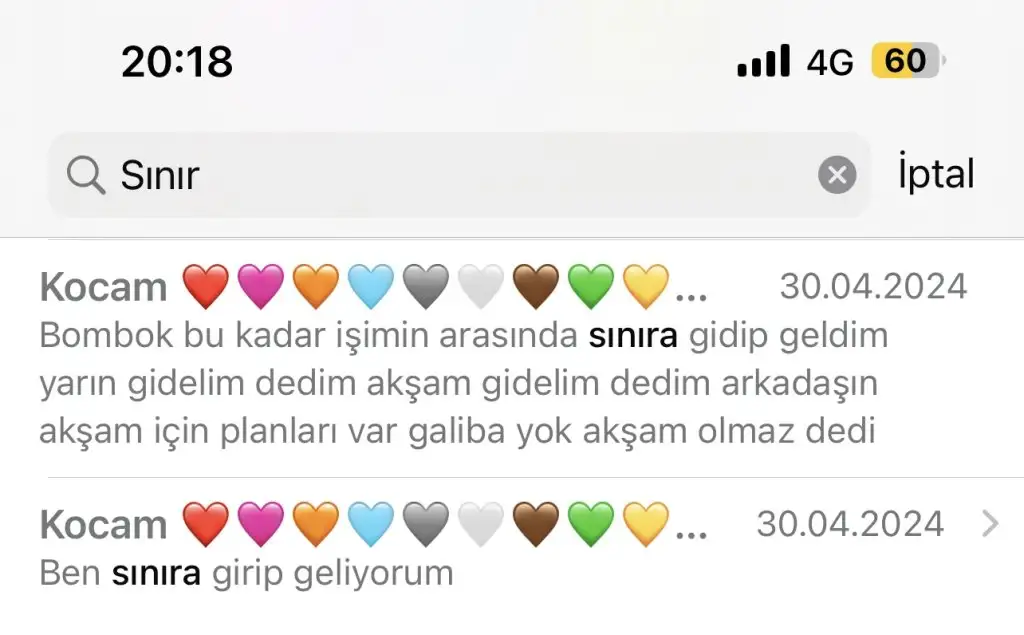Tap the cellular signal bars icon
The height and width of the screenshot is (635, 1024).
(763, 61)
